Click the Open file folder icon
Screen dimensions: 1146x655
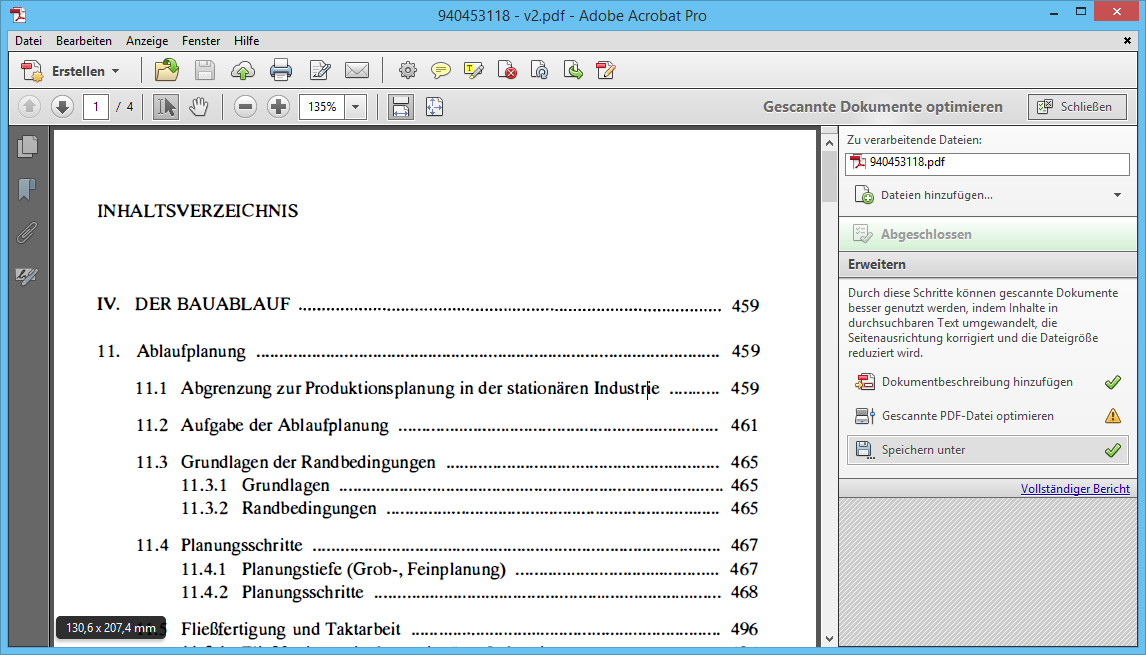(166, 70)
